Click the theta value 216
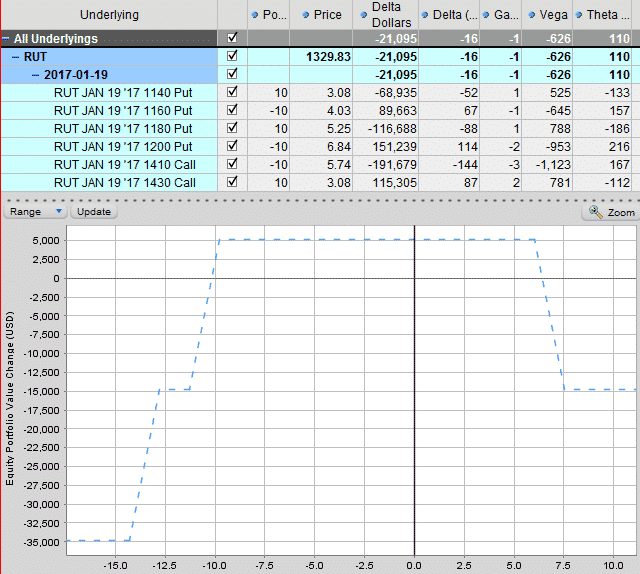Viewport: 640px width, 574px height. coord(619,147)
